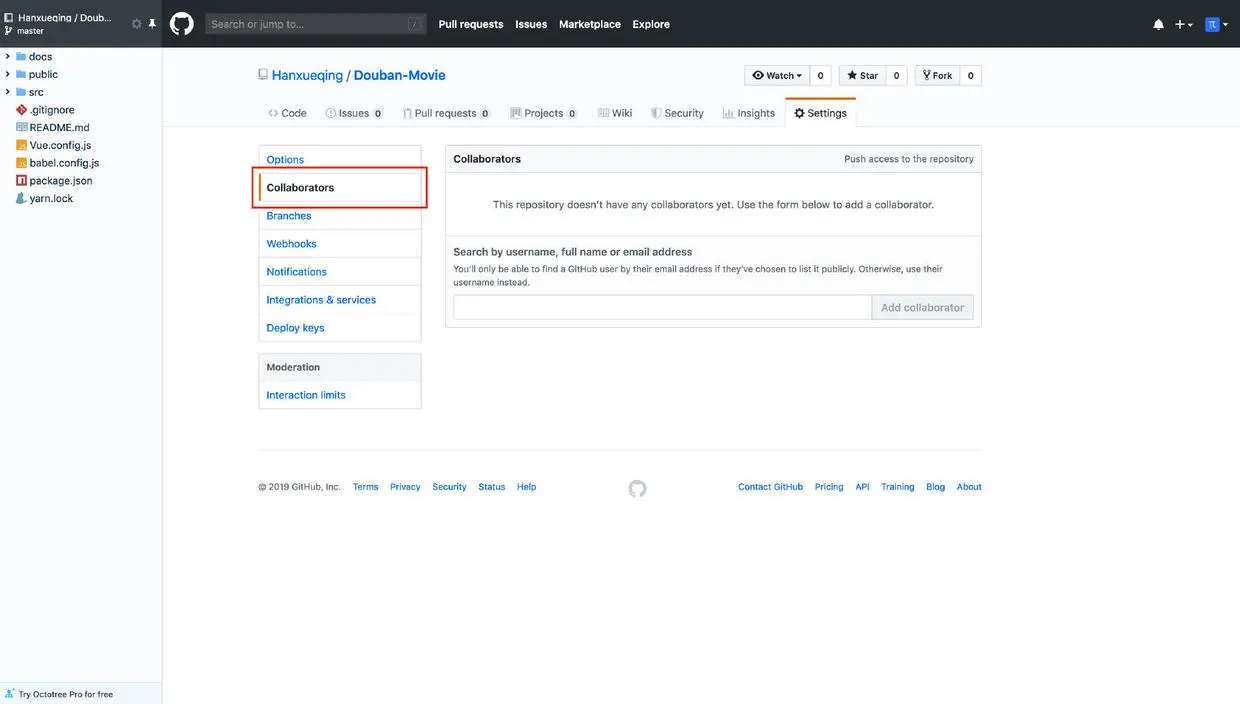Viewport: 1240px width, 704px height.
Task: Click the public folder icon
Action: click(x=21, y=74)
